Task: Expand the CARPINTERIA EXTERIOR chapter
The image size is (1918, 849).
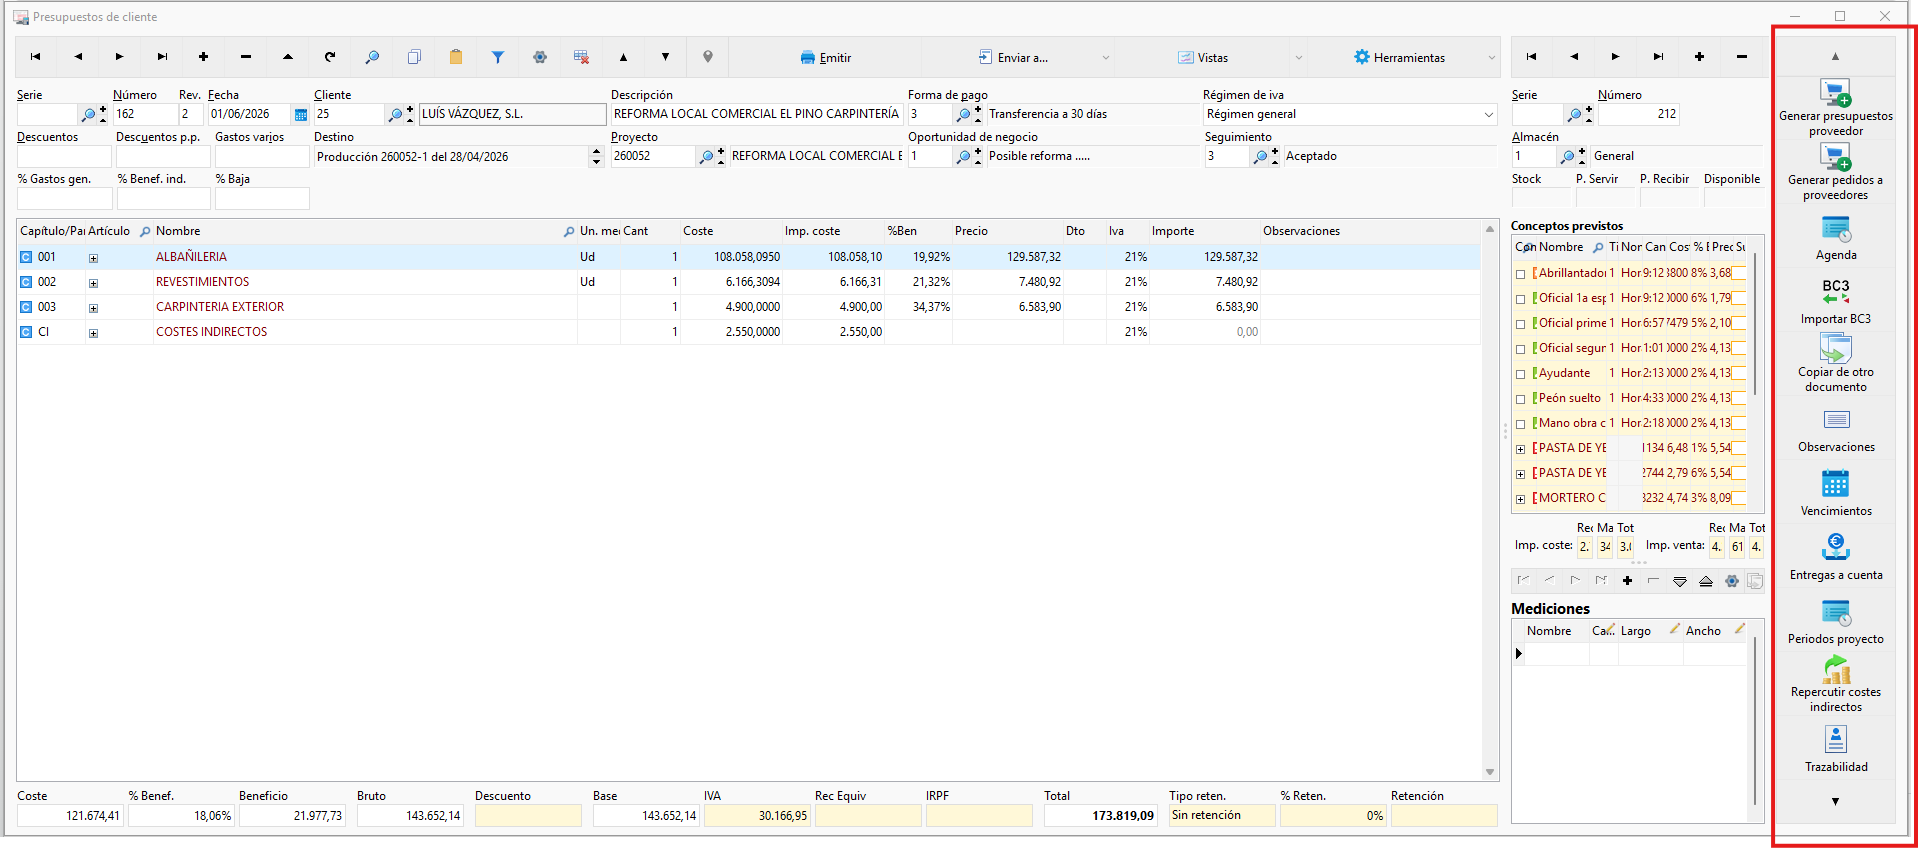Action: pos(93,308)
